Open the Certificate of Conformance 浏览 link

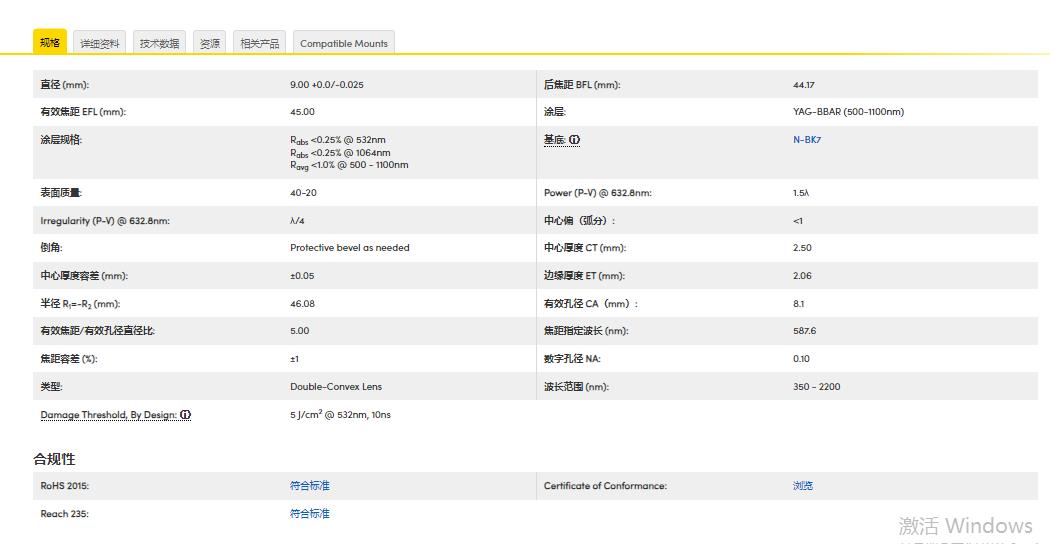pyautogui.click(x=802, y=486)
